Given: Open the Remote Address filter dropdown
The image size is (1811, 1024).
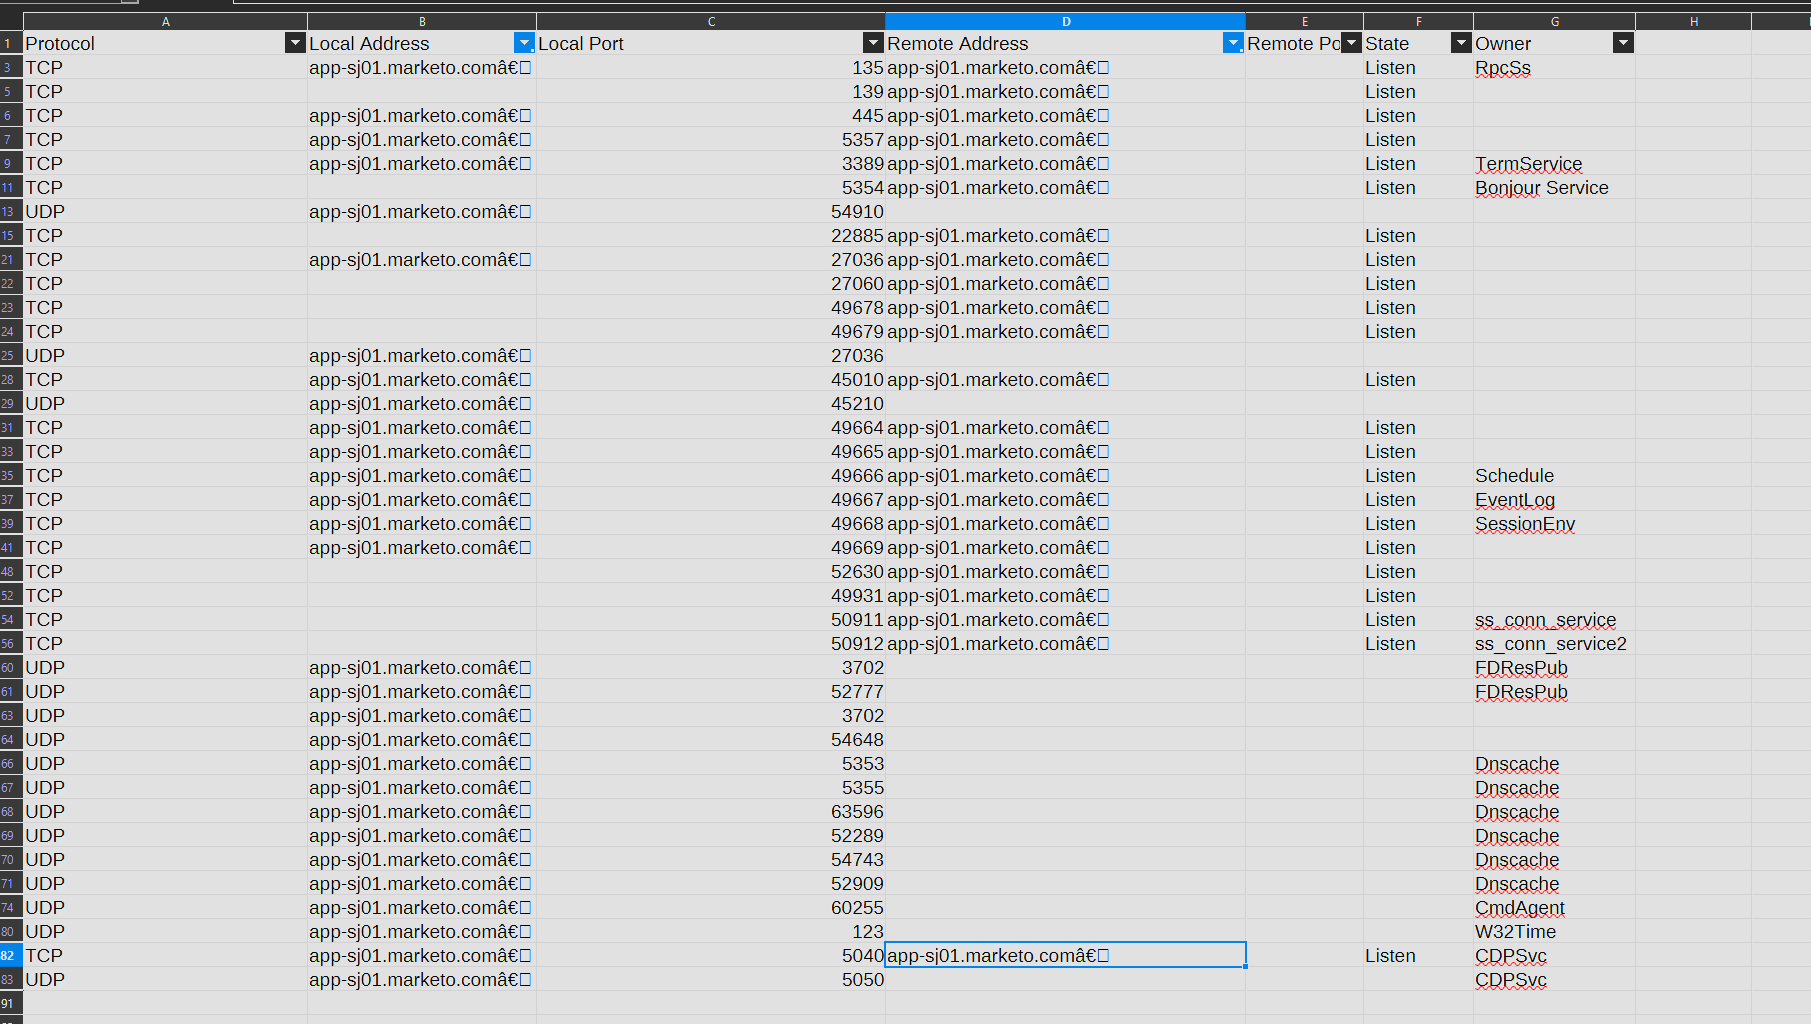Looking at the screenshot, I should point(1233,43).
